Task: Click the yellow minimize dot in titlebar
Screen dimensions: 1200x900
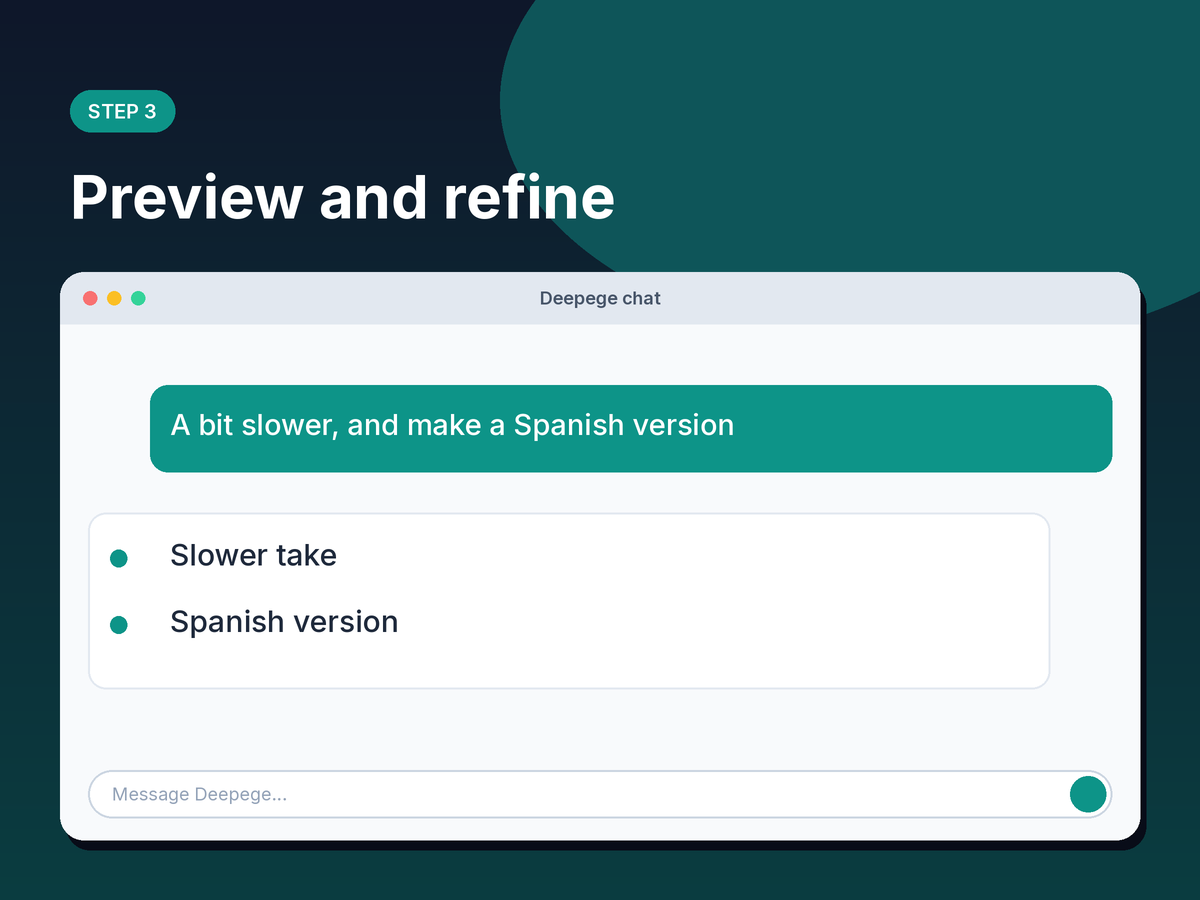Action: point(114,298)
